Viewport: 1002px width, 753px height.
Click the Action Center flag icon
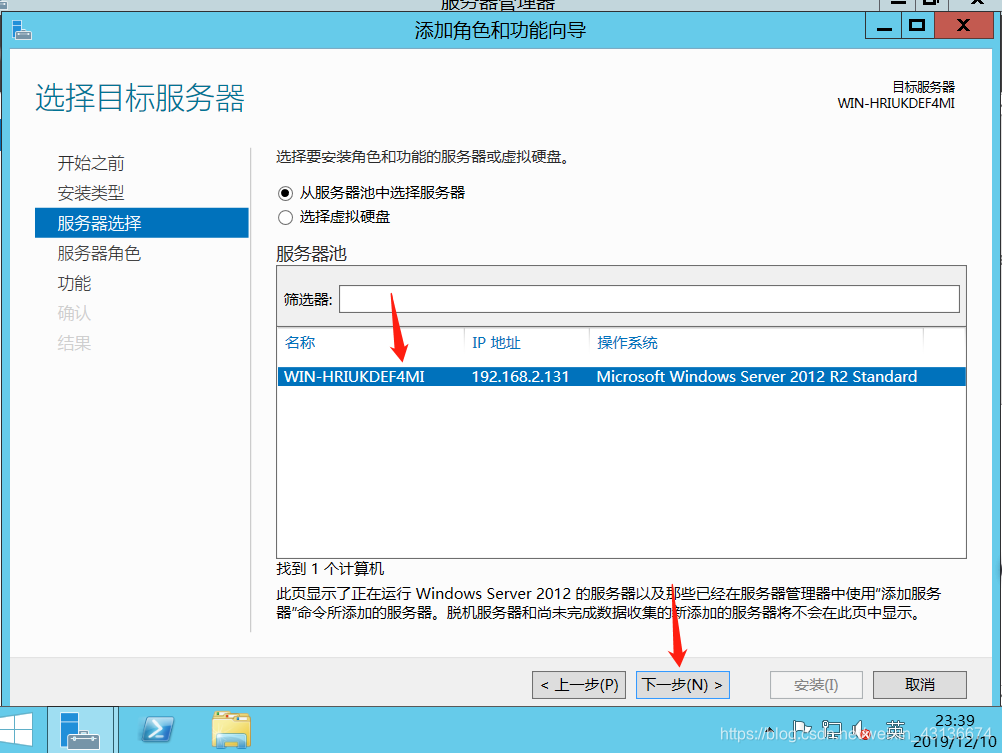point(802,730)
